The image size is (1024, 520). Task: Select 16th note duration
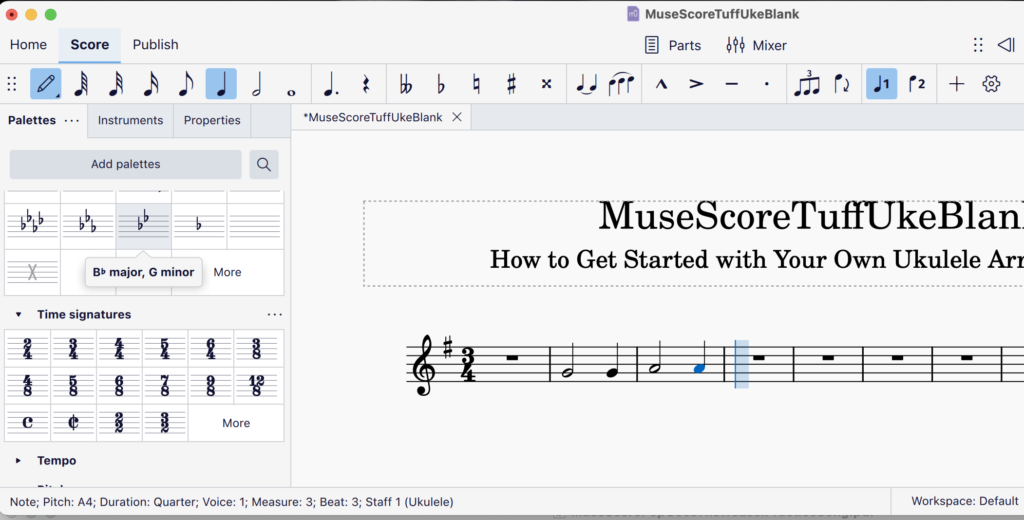[151, 84]
